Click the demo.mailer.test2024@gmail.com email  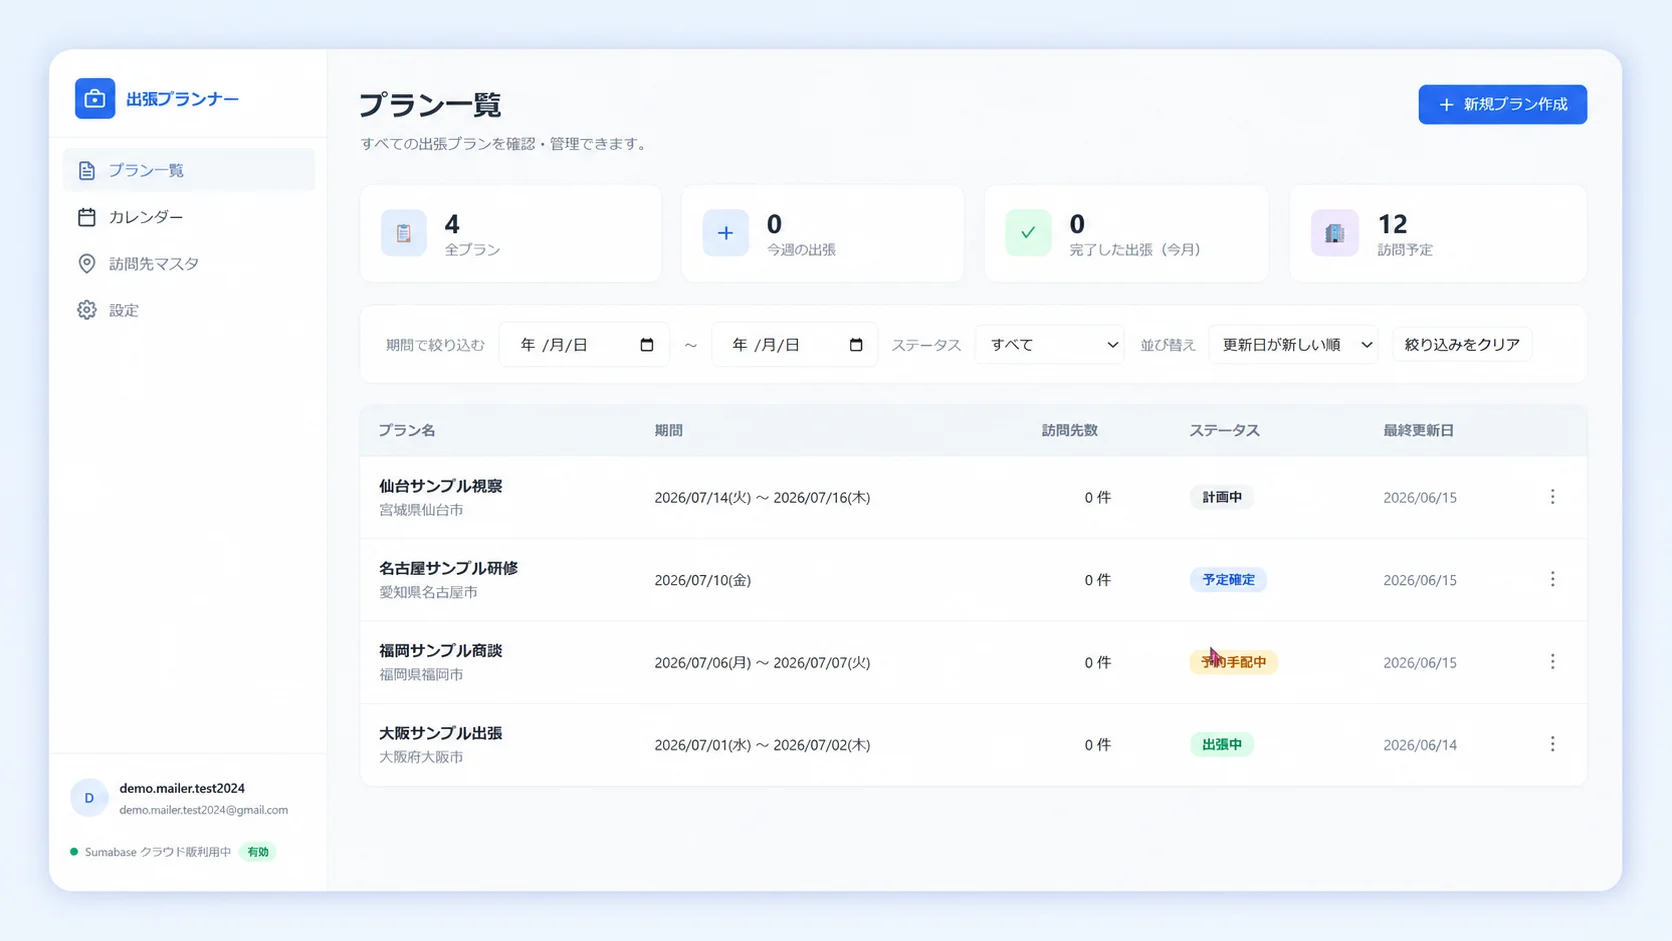204,810
